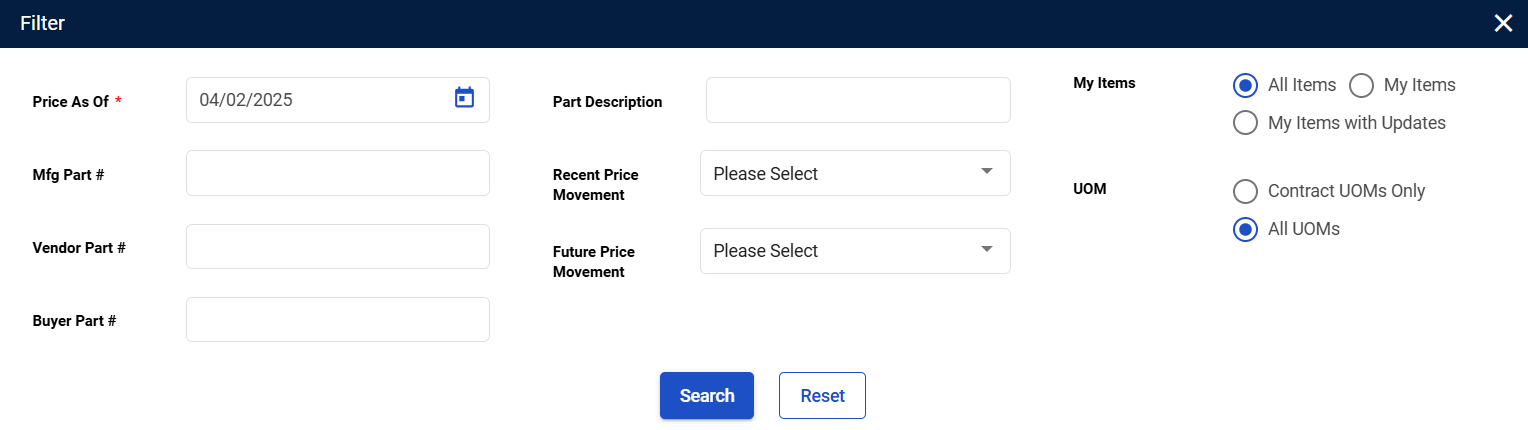
Task: Click the Recent Price Movement dropdown arrow
Action: pos(987,172)
